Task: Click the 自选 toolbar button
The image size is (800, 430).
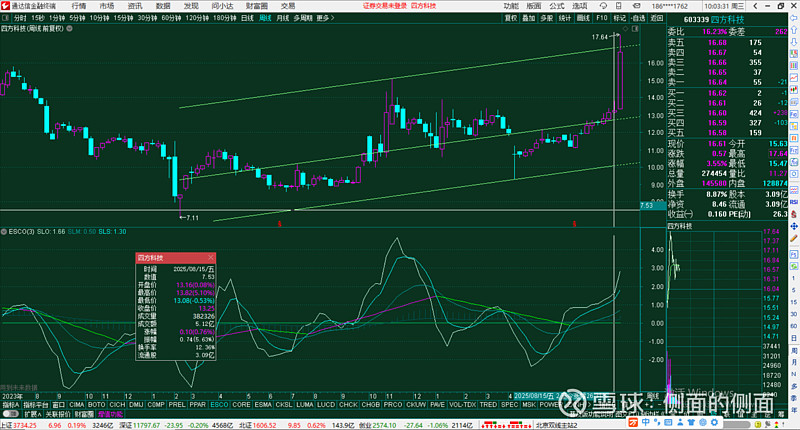Action: 638,18
